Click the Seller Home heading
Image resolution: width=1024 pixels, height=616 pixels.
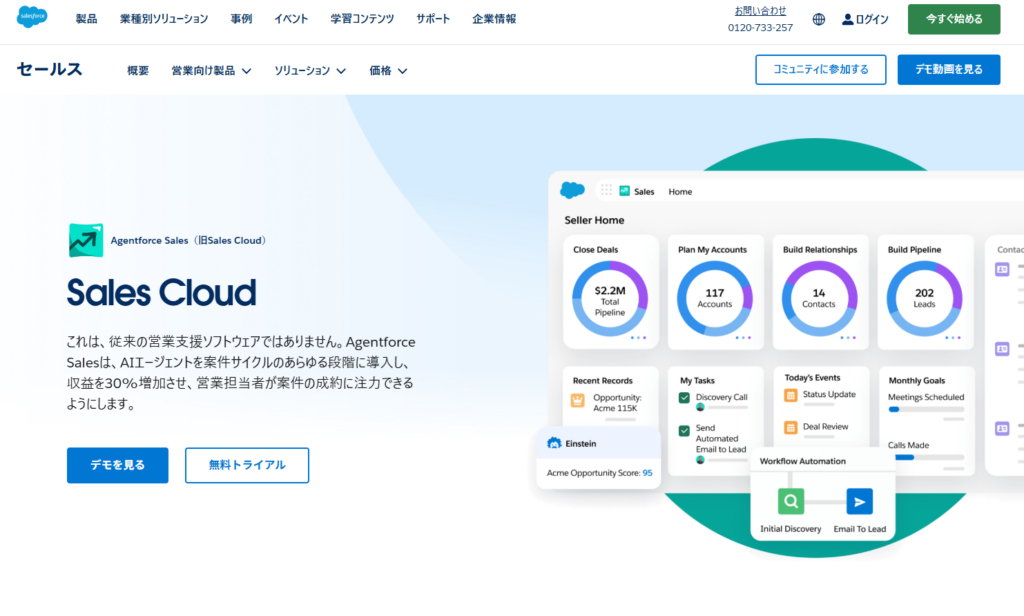[x=594, y=220]
